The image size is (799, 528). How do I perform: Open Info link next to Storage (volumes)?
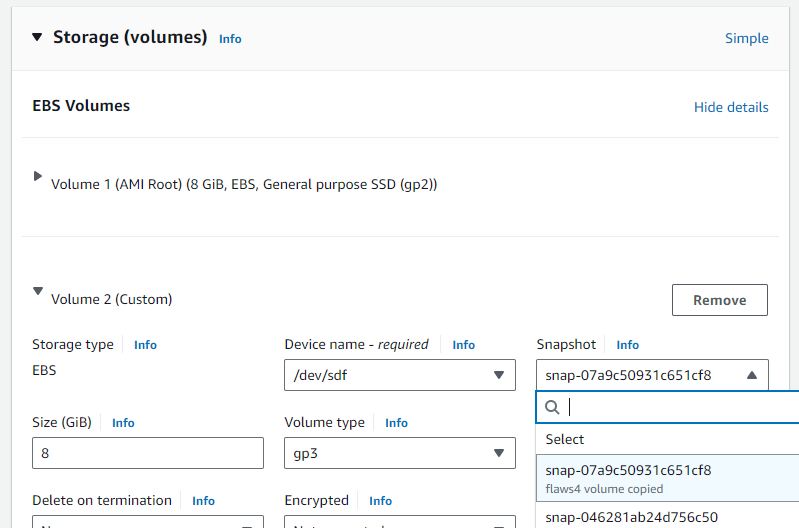[230, 39]
